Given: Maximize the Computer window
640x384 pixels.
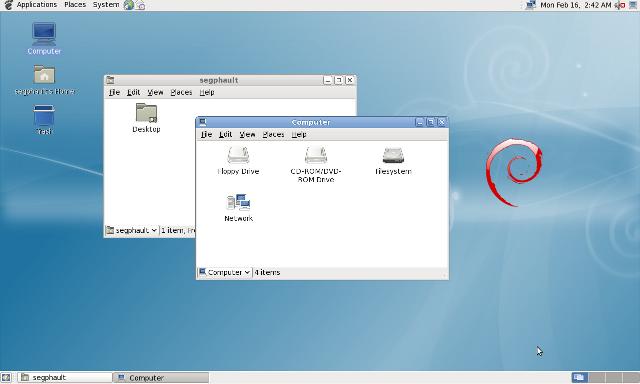Looking at the screenshot, I should click(431, 122).
